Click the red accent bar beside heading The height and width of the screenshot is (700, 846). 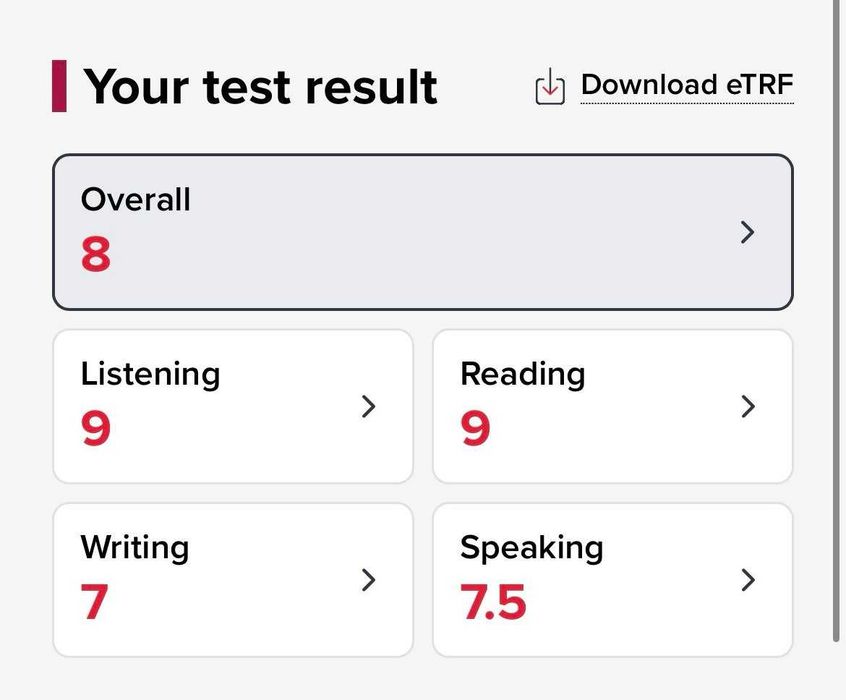point(59,86)
